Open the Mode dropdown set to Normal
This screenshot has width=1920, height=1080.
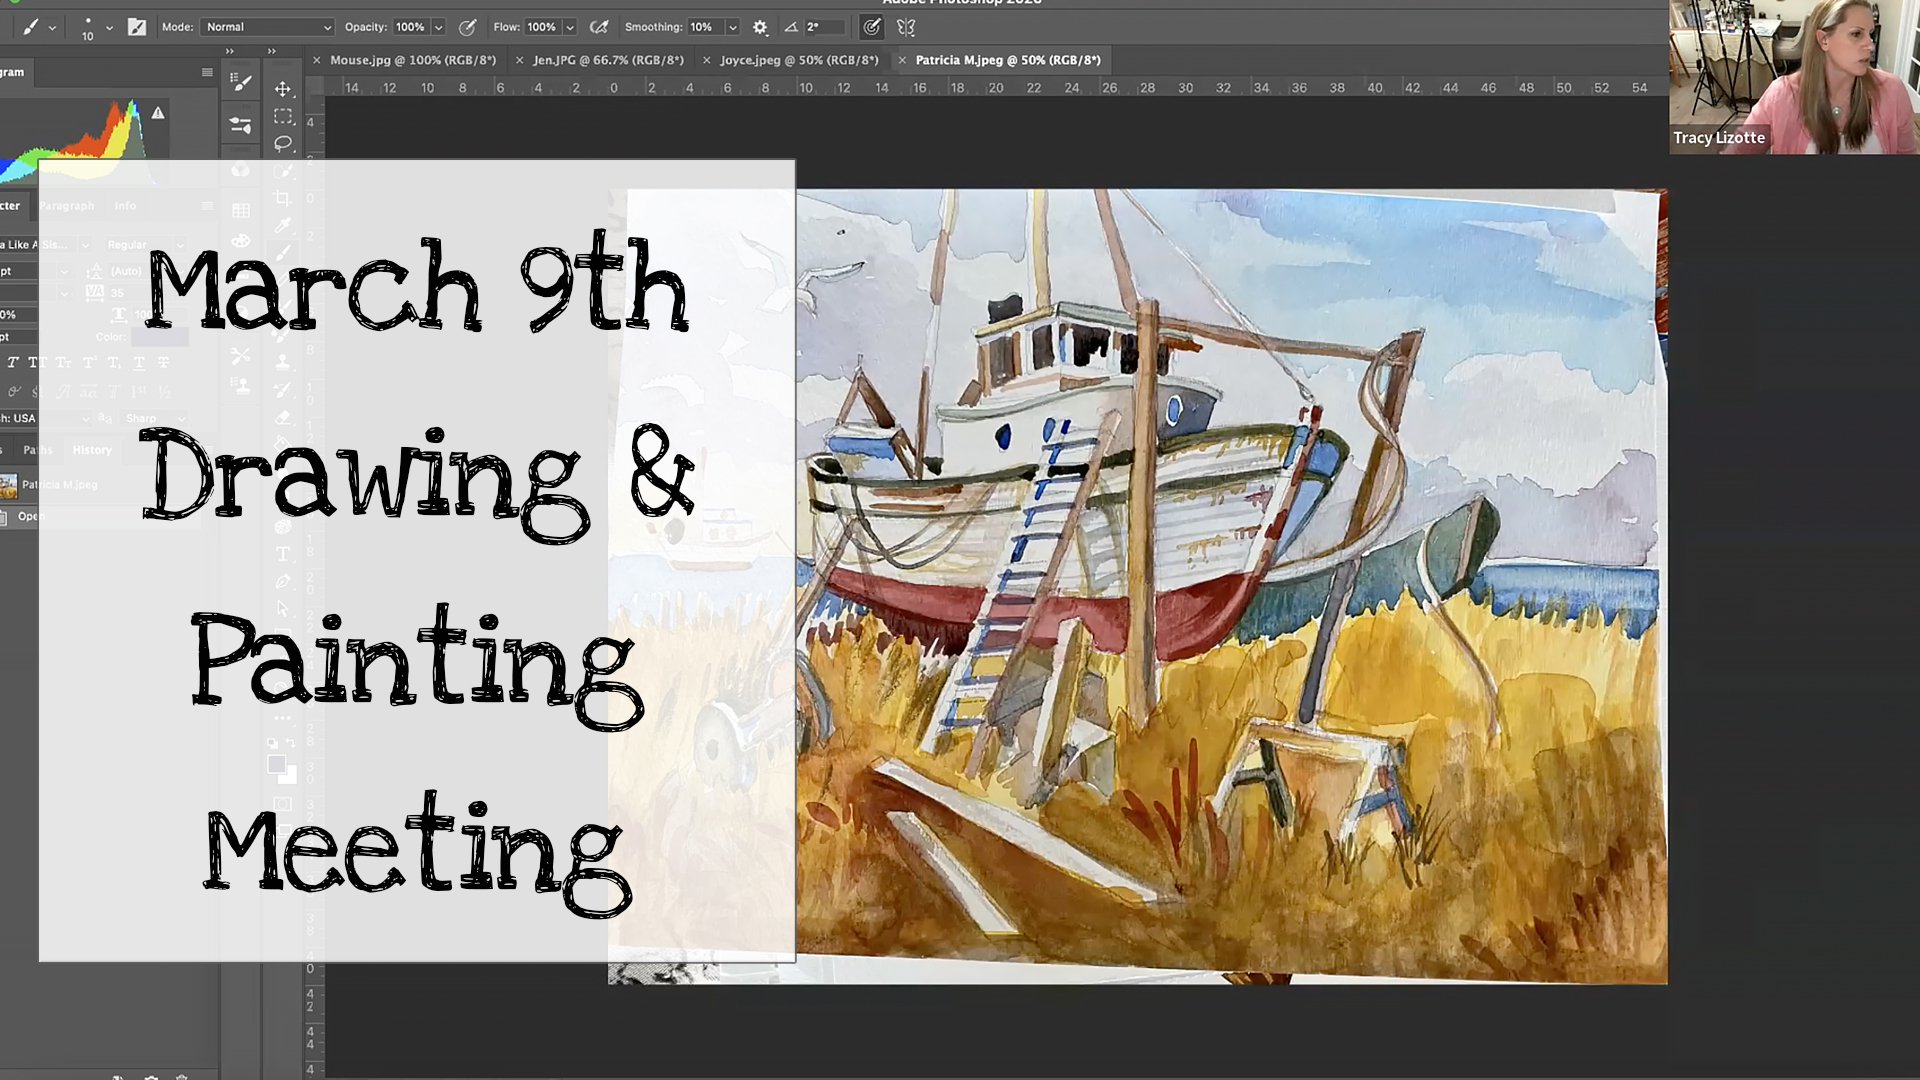[x=267, y=27]
